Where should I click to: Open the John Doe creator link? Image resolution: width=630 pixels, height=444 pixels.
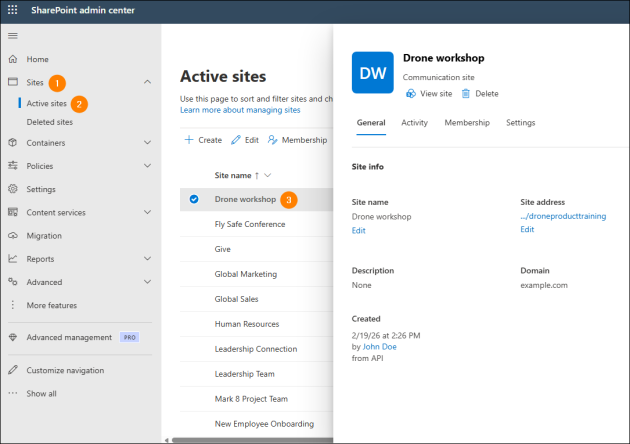(379, 346)
